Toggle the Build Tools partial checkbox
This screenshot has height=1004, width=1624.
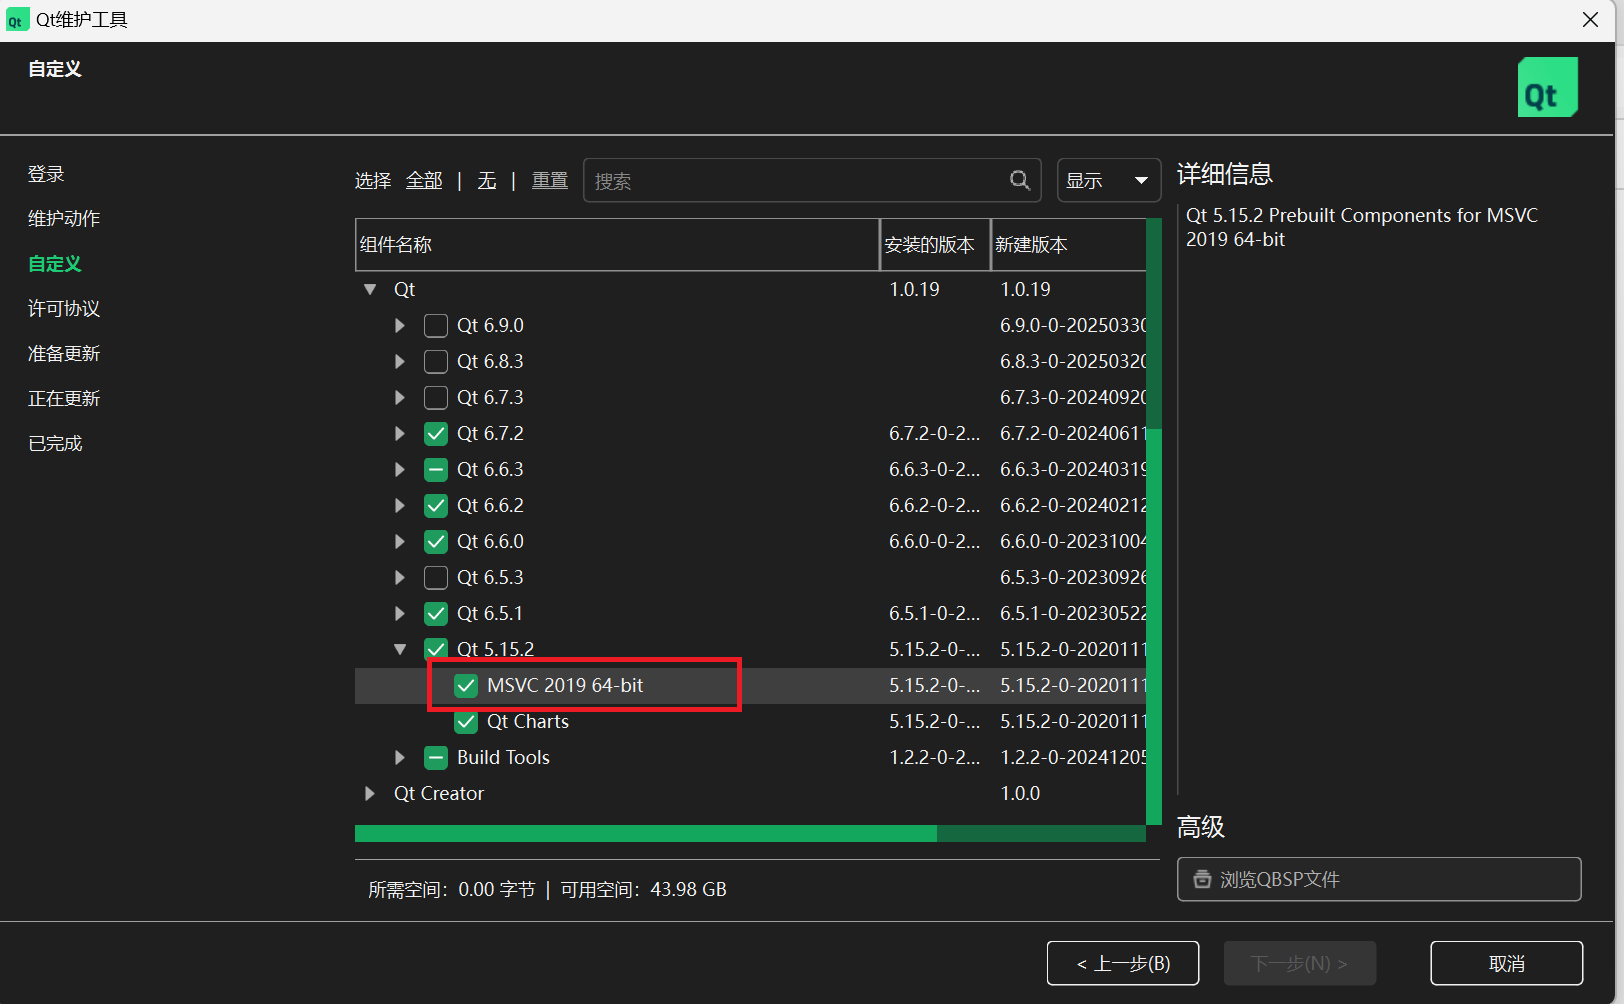pos(436,758)
